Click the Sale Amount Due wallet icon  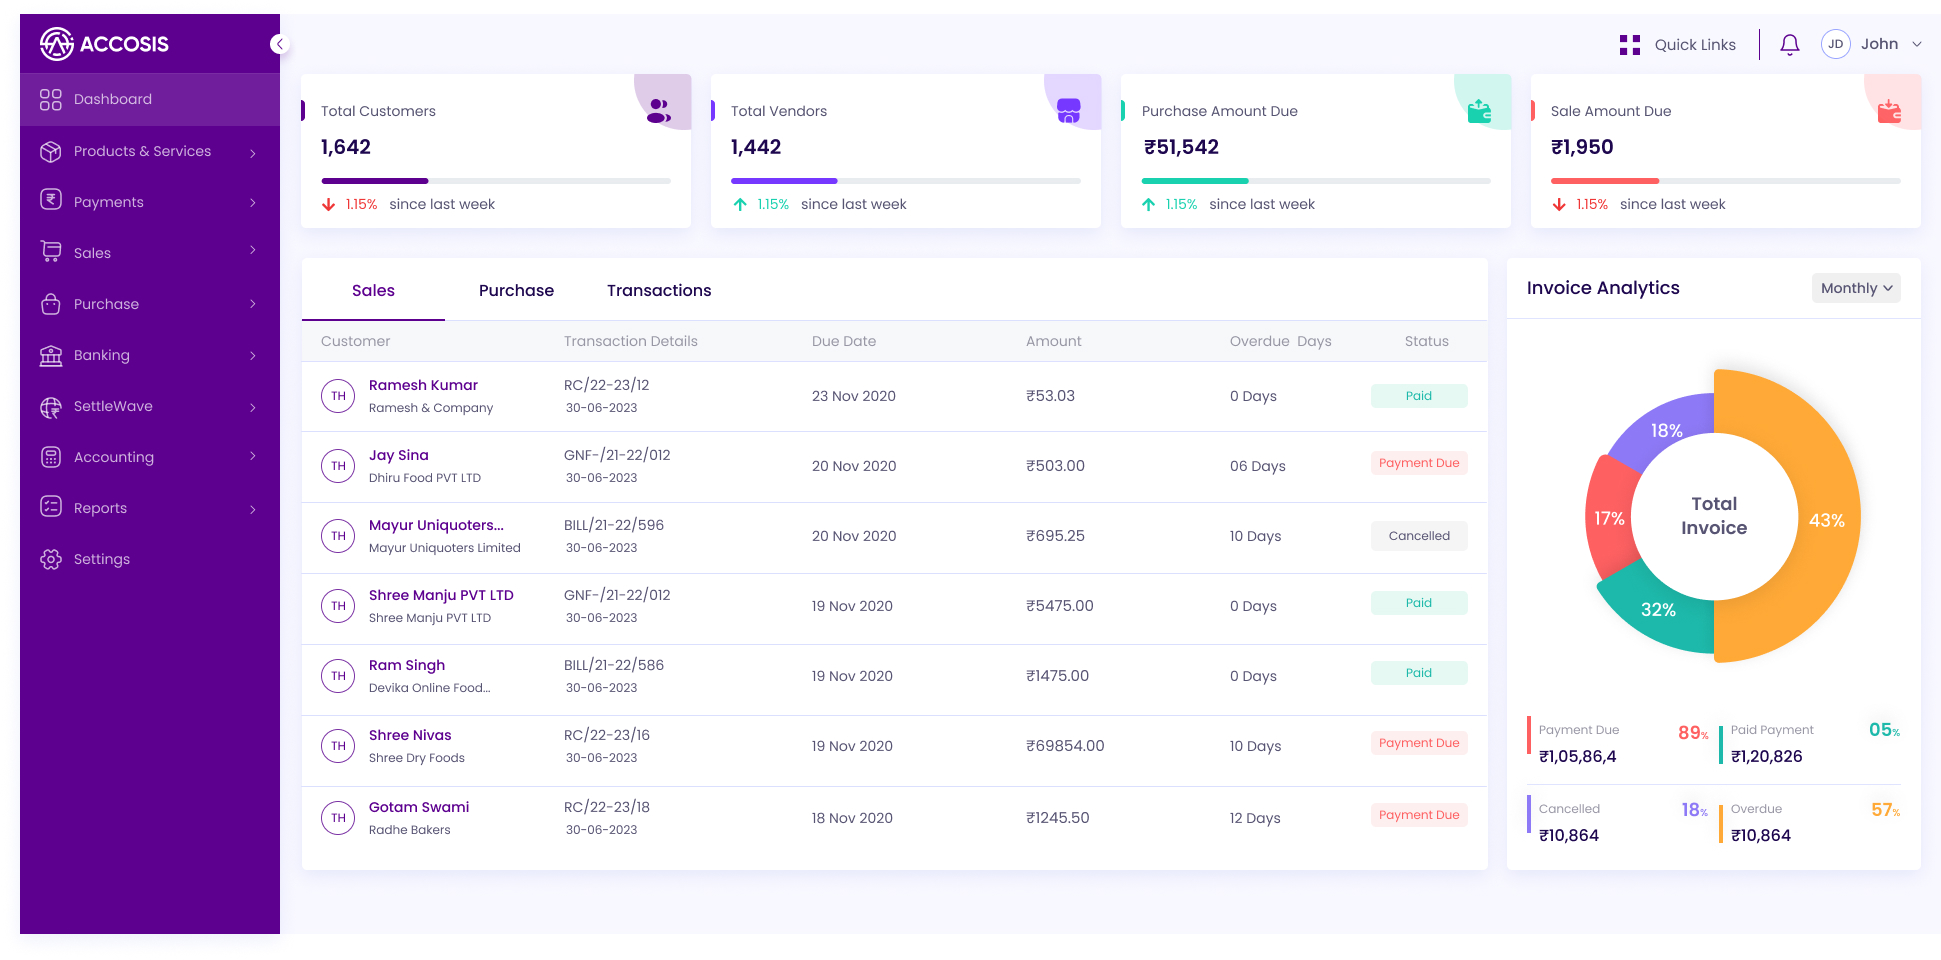coord(1889,111)
